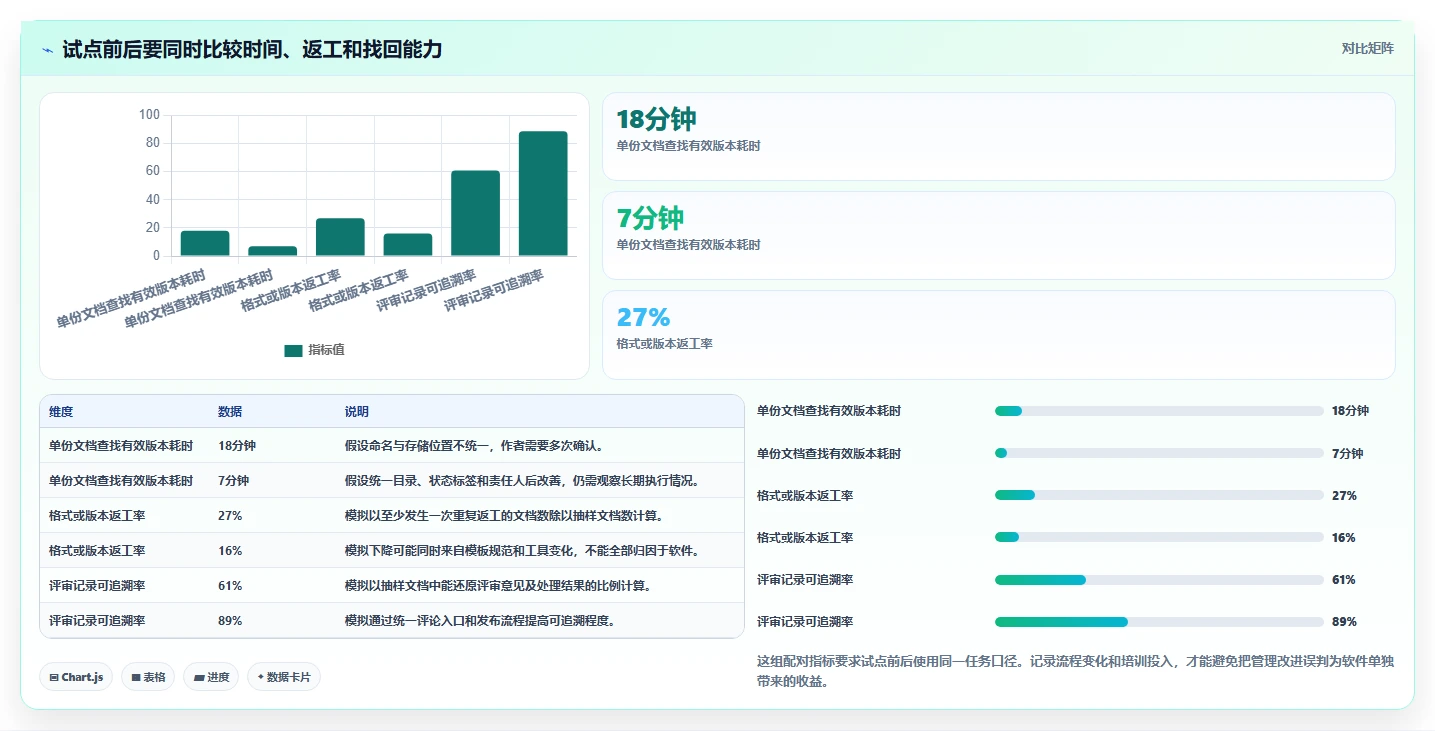Click the icon inside the 进度 chip

199,677
